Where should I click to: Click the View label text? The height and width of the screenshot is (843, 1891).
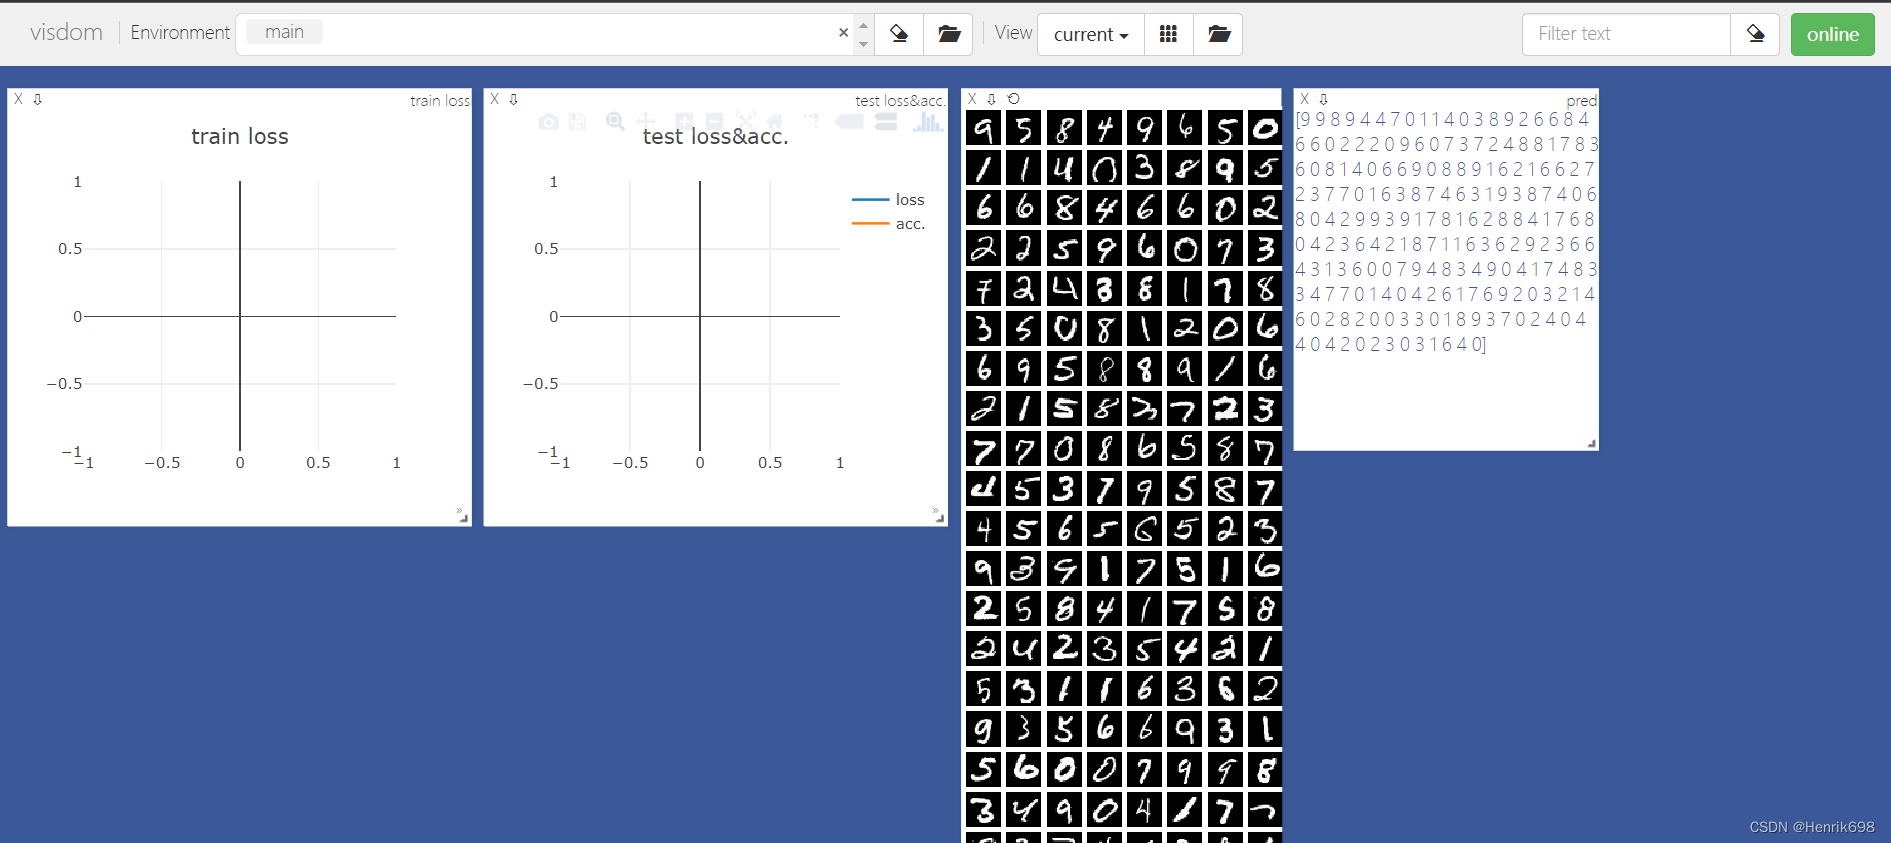coord(1013,33)
